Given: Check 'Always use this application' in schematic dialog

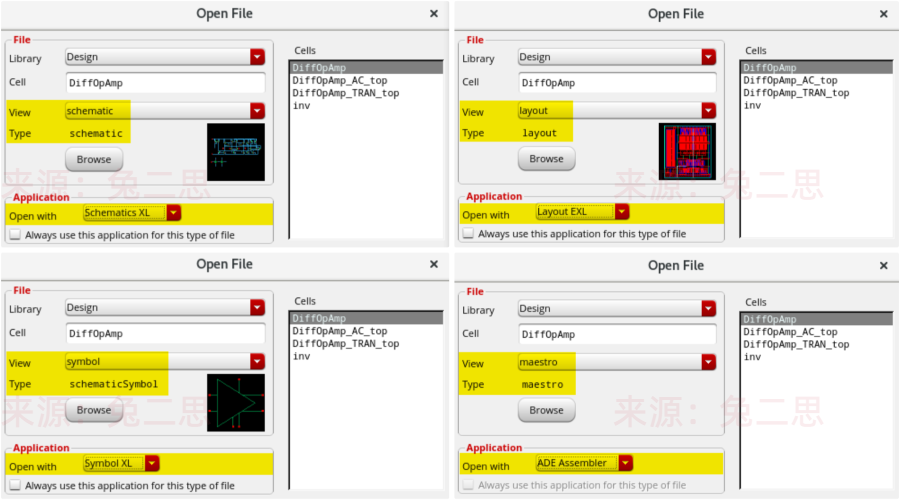Looking at the screenshot, I should click(x=15, y=235).
